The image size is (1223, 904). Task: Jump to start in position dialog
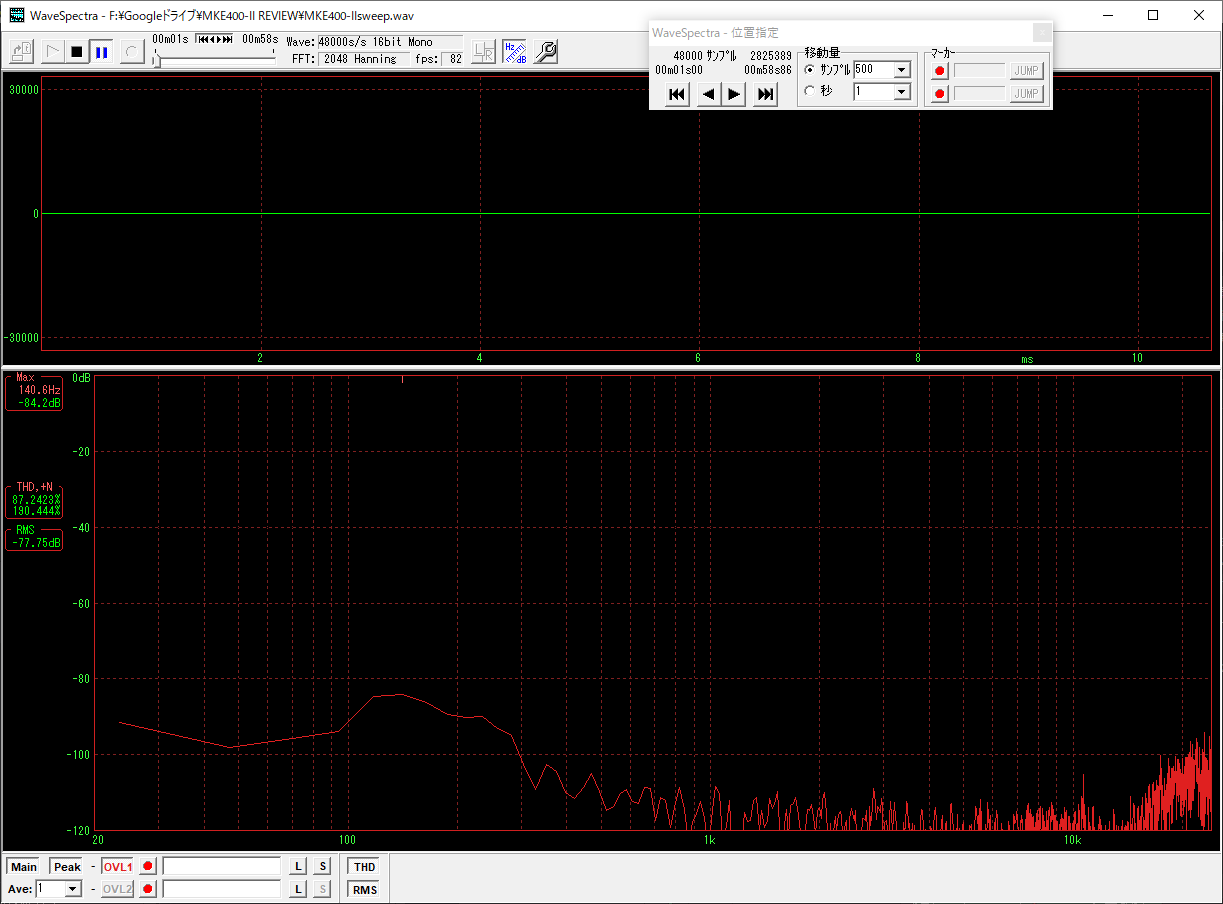coord(677,94)
